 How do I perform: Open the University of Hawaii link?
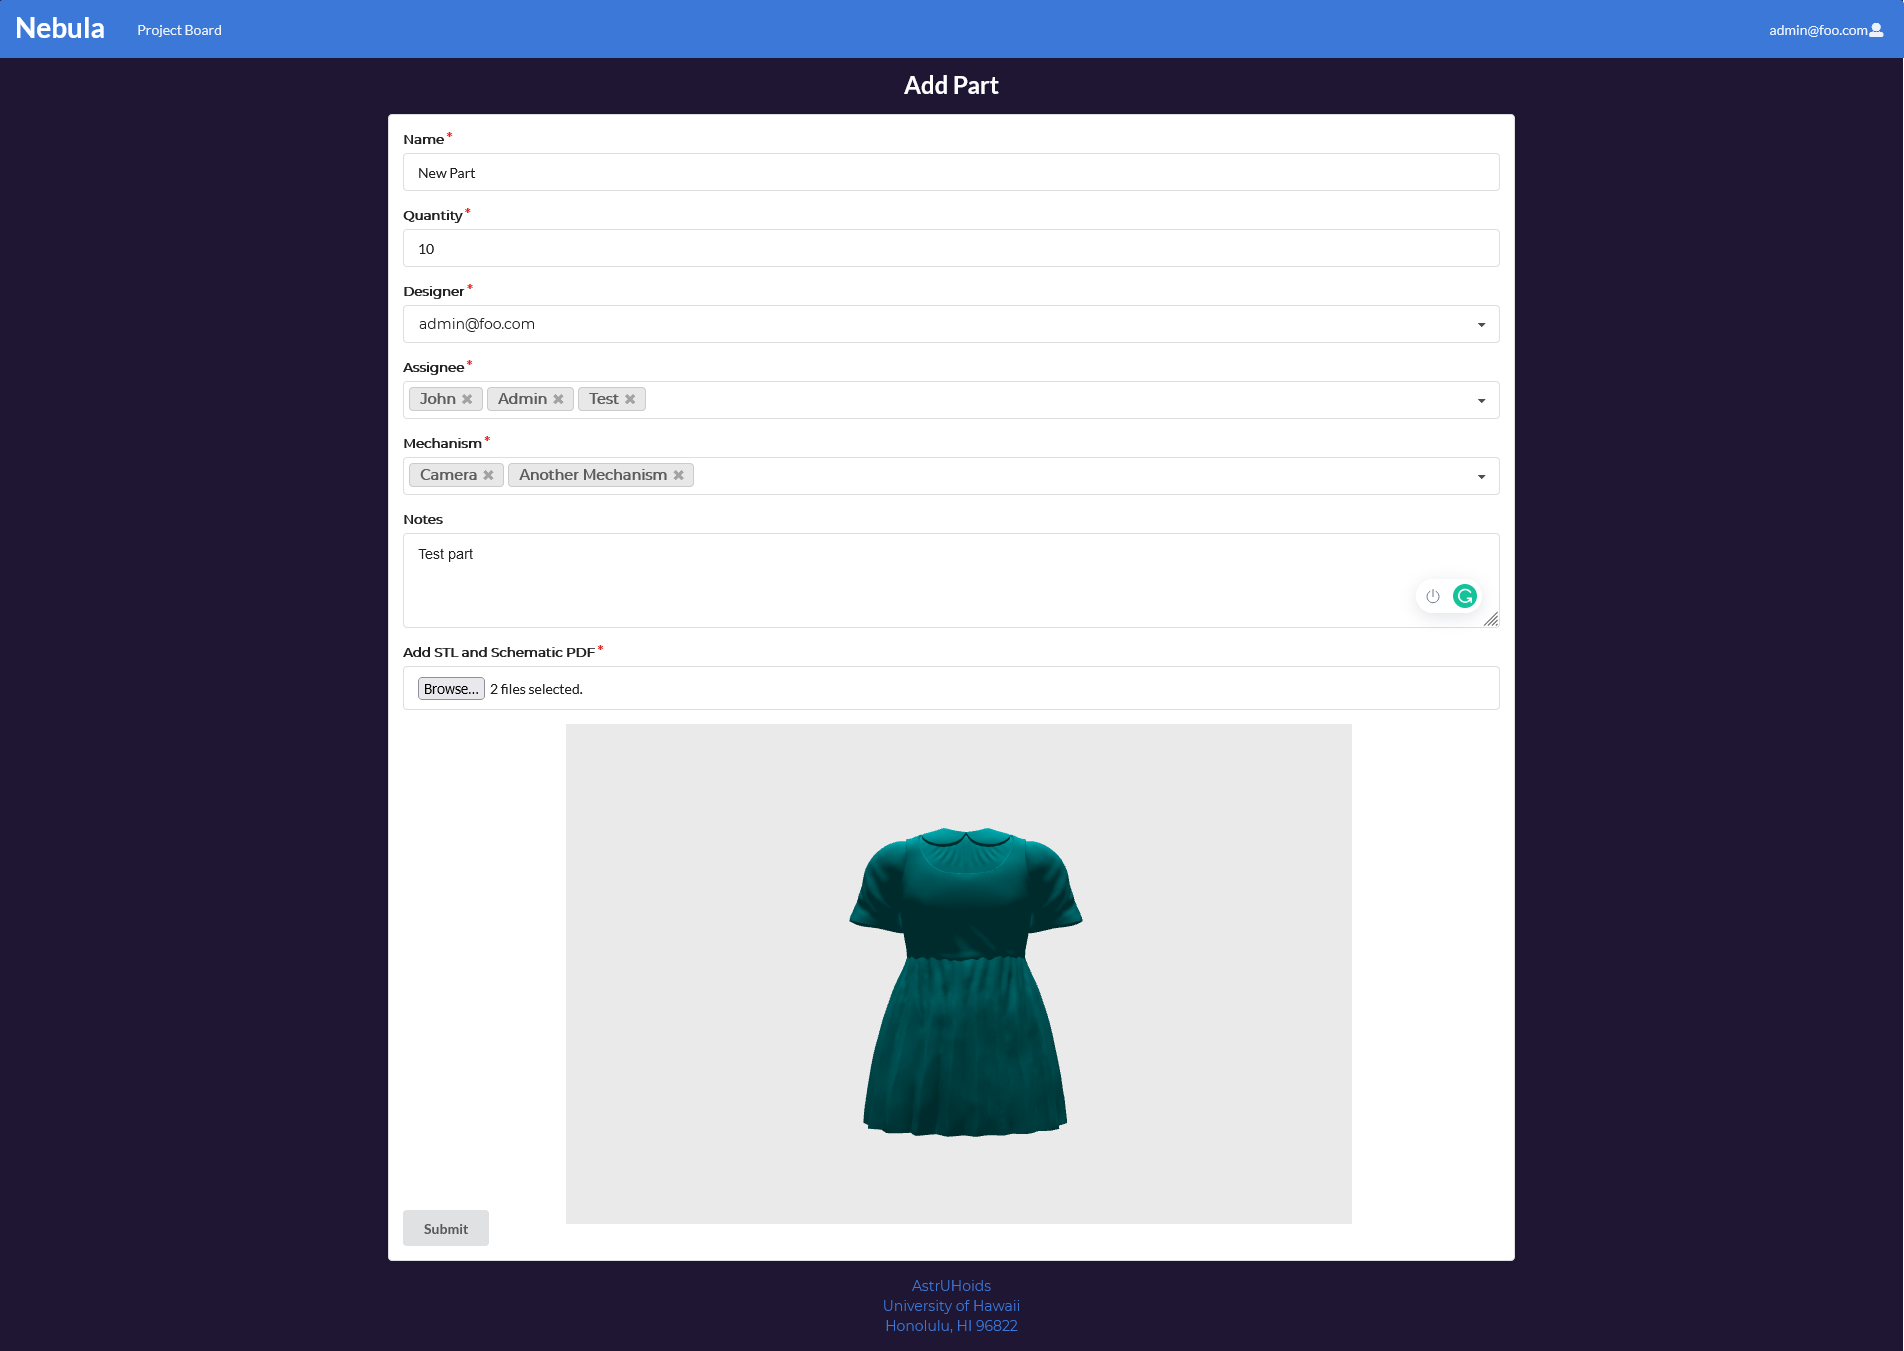tap(951, 1306)
